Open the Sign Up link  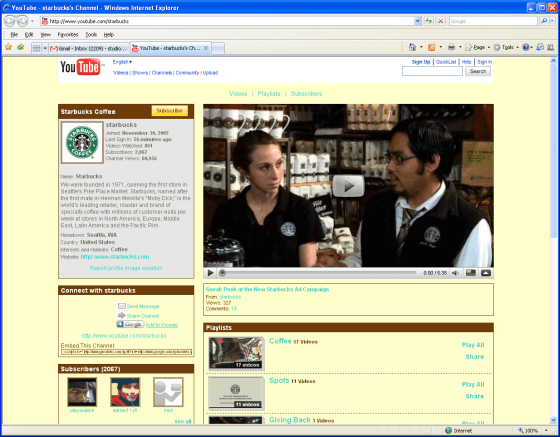tap(421, 62)
